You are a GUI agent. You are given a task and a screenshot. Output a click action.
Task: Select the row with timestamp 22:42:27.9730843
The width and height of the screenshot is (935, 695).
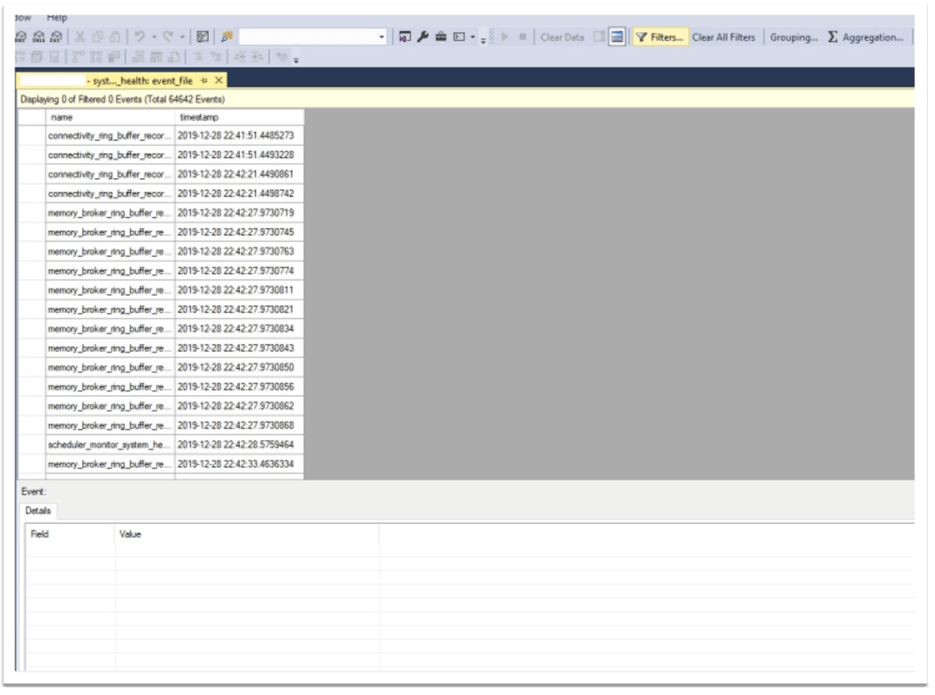pyautogui.click(x=161, y=348)
